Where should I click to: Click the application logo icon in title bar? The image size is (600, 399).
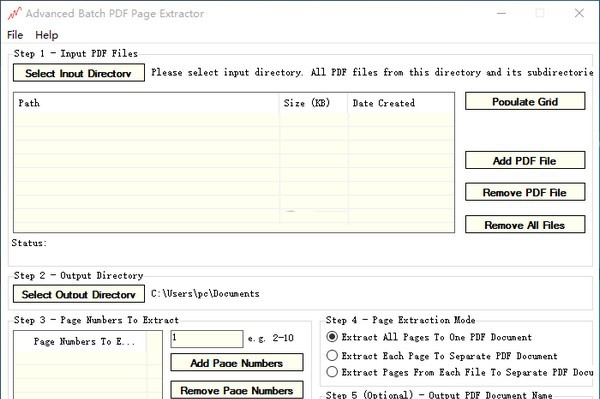click(15, 13)
